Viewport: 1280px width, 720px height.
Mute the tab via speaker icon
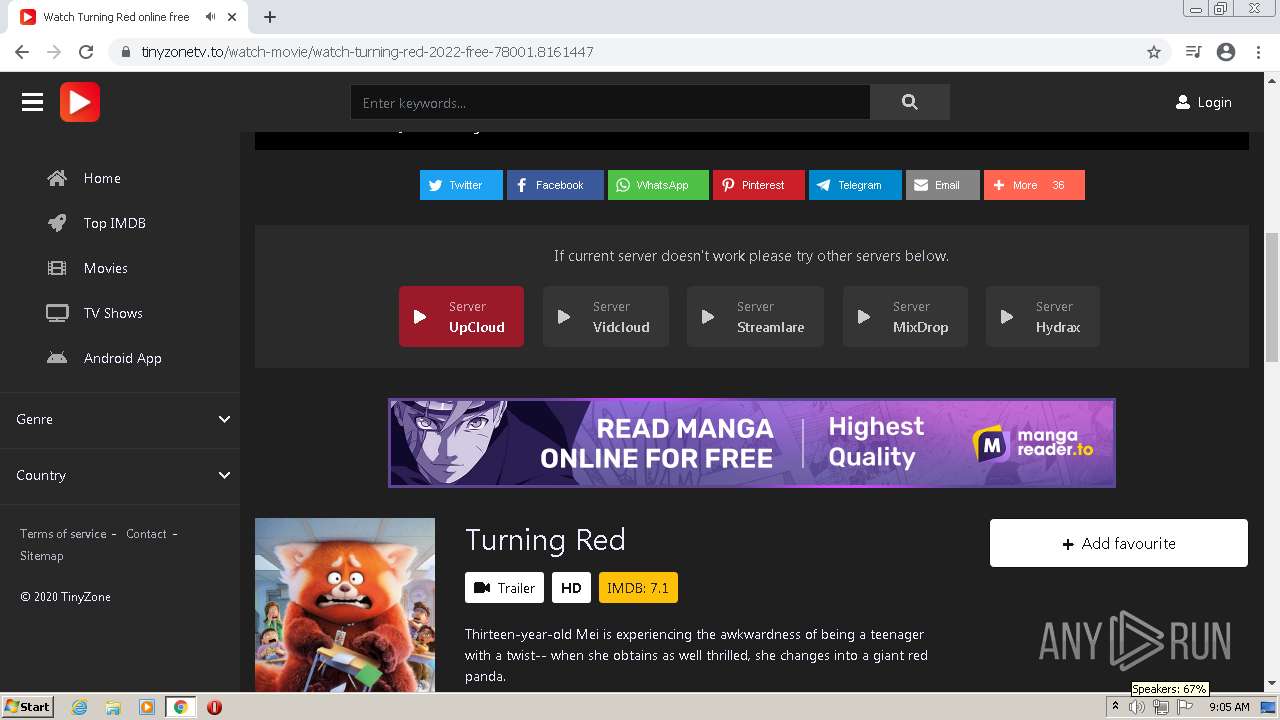point(210,17)
